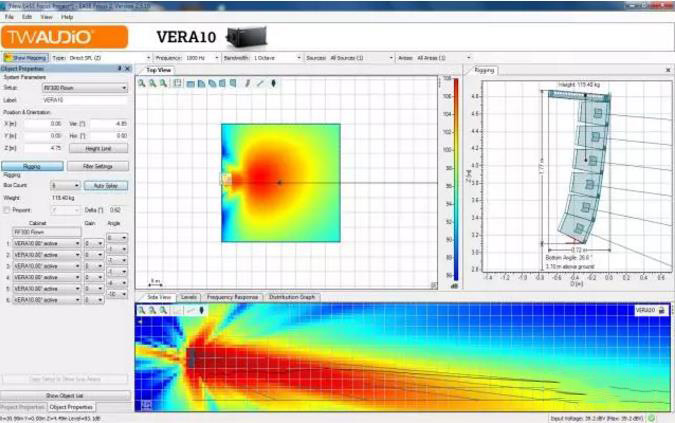Click the second zoom magnifier in Side View toolbar
Image resolution: width=675 pixels, height=423 pixels.
(x=152, y=310)
